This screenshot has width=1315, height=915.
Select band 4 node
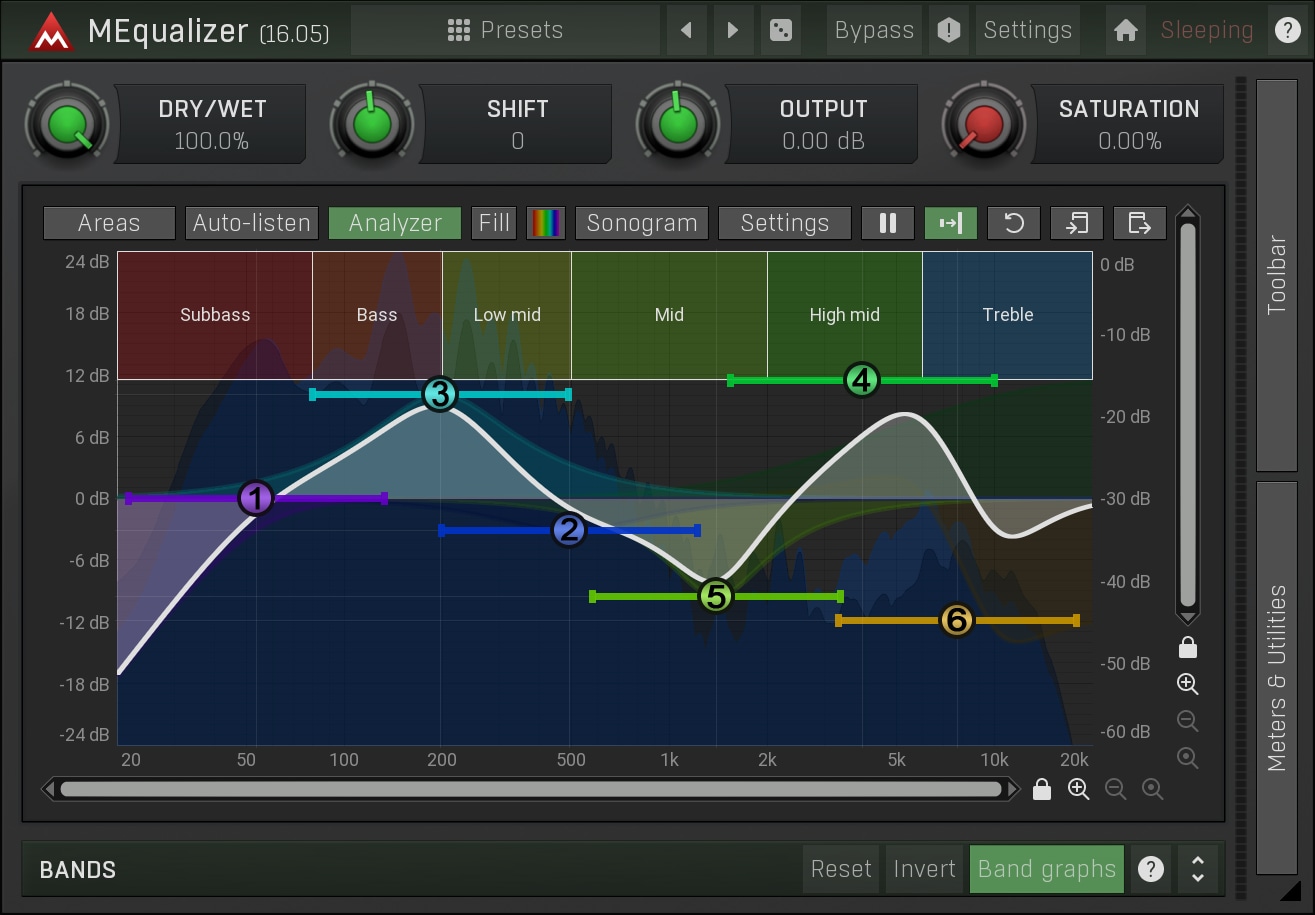(862, 380)
